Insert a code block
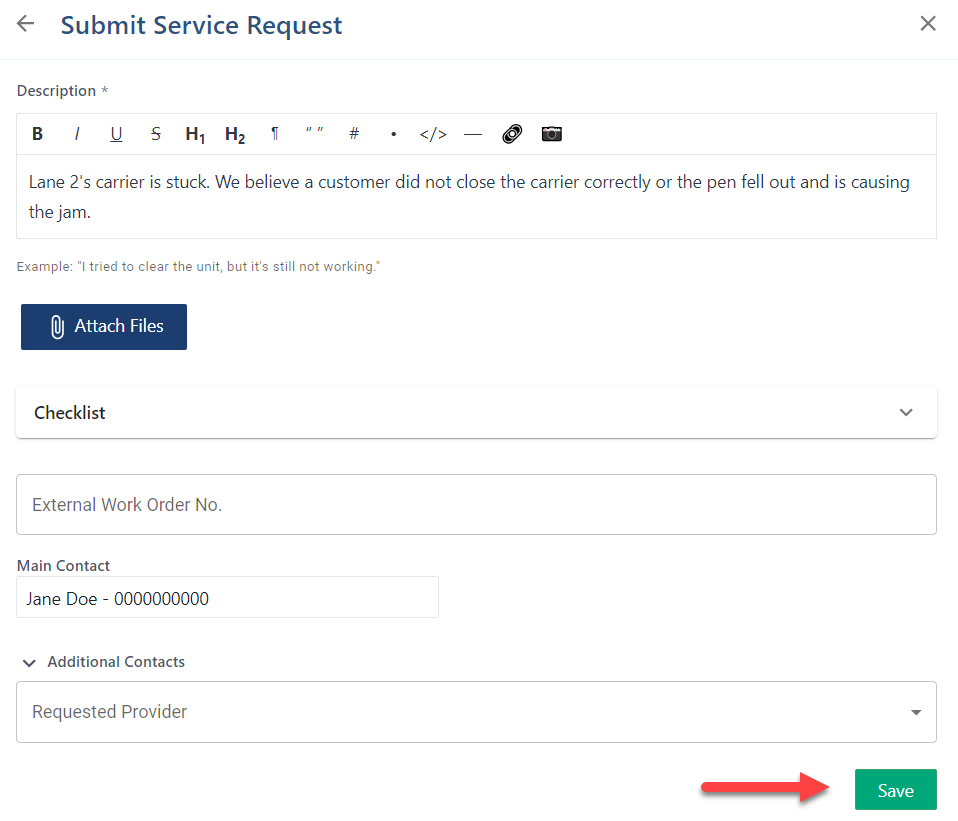The height and width of the screenshot is (821, 958). pyautogui.click(x=433, y=134)
